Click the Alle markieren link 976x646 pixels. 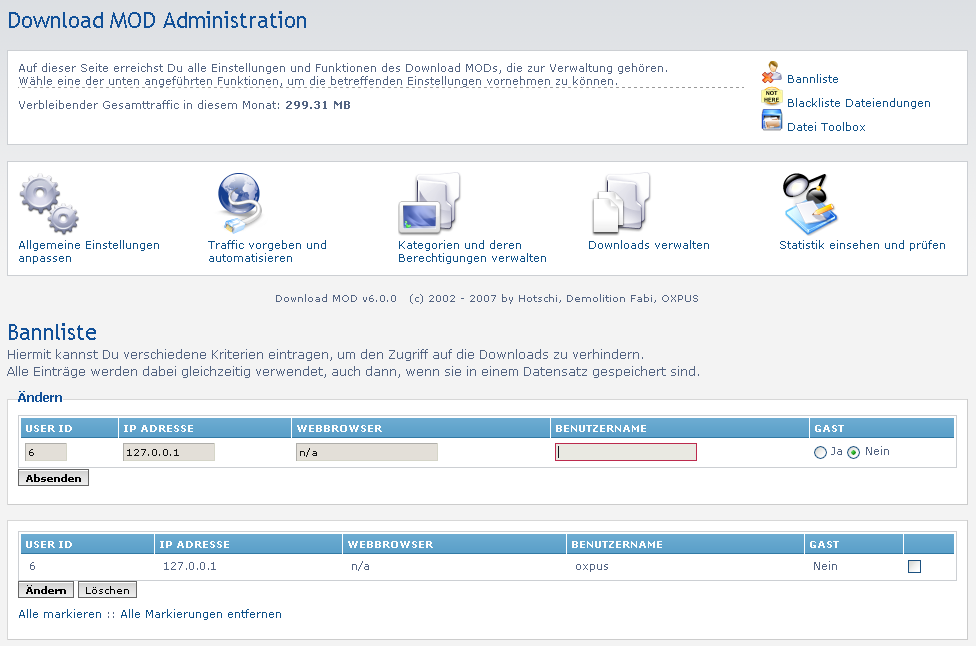point(60,614)
